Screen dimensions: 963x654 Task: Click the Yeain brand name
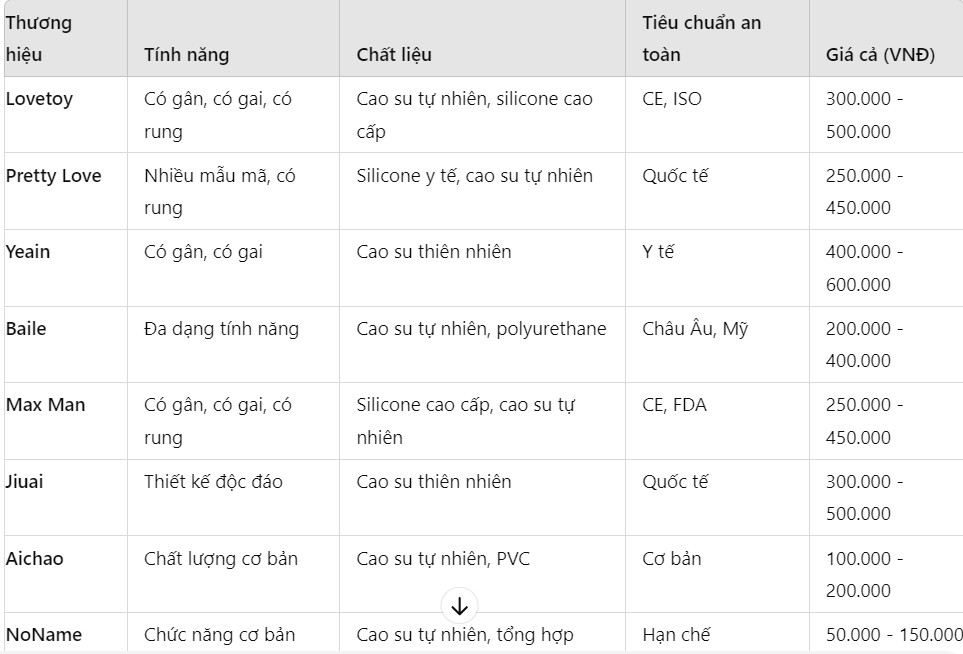point(28,252)
